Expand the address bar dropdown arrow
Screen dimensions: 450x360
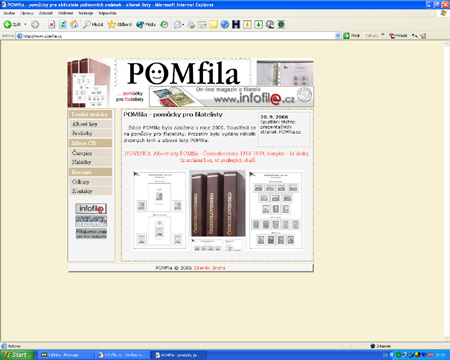tap(338, 36)
